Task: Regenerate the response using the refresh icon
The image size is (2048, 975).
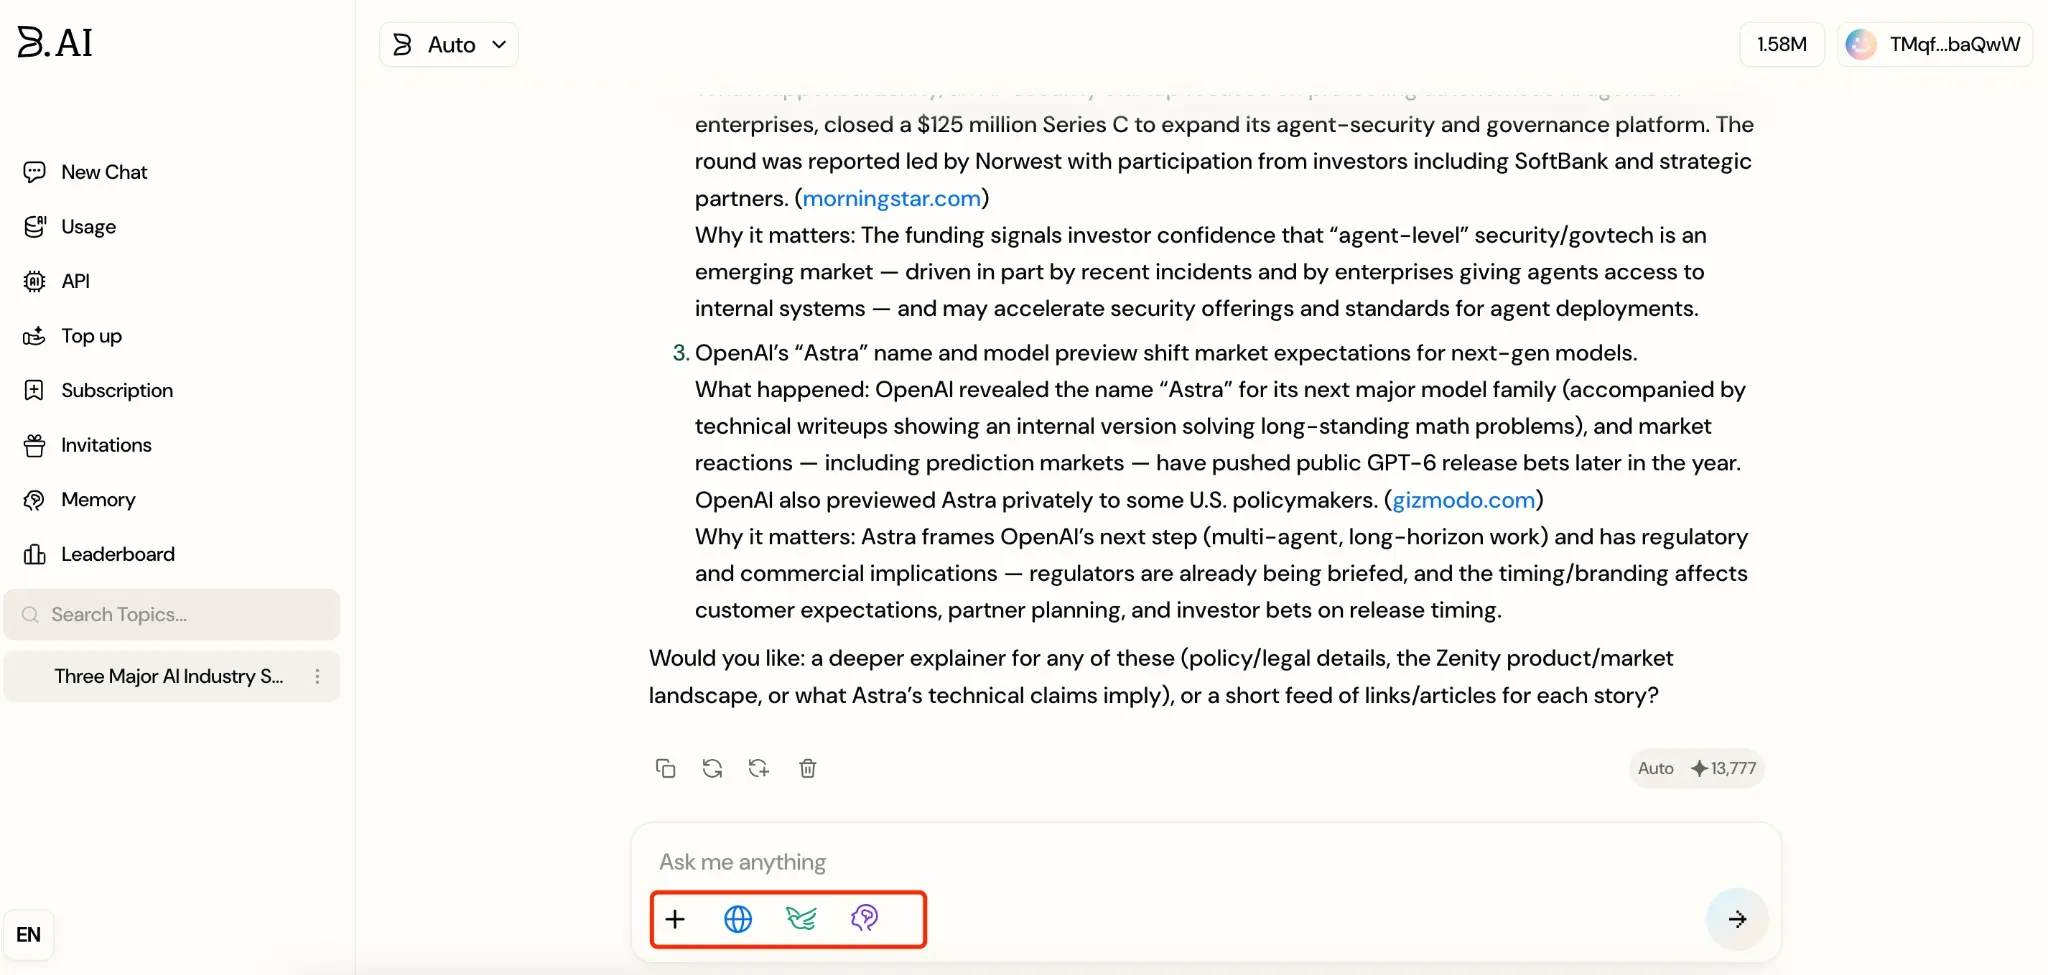Action: tap(712, 768)
